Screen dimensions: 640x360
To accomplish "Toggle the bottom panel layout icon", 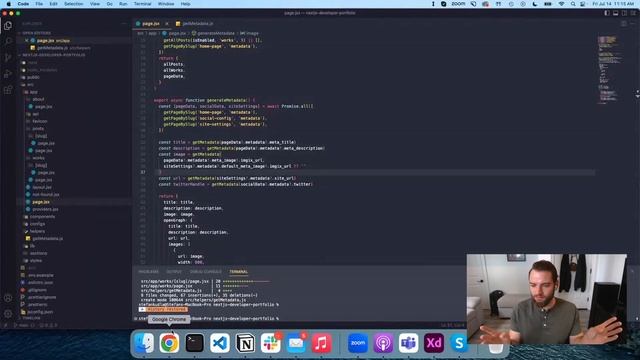I will pos(616,13).
